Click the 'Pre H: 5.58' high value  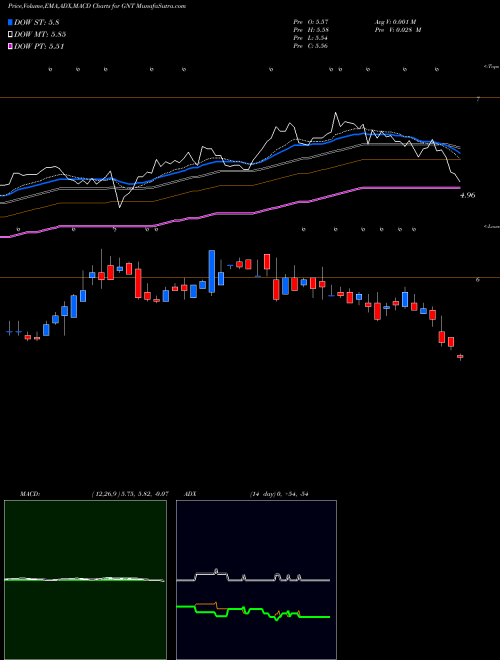pos(311,29)
